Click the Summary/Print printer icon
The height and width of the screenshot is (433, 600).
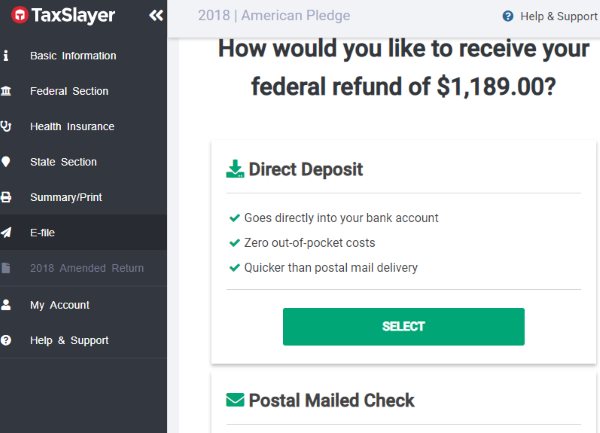pyautogui.click(x=7, y=198)
